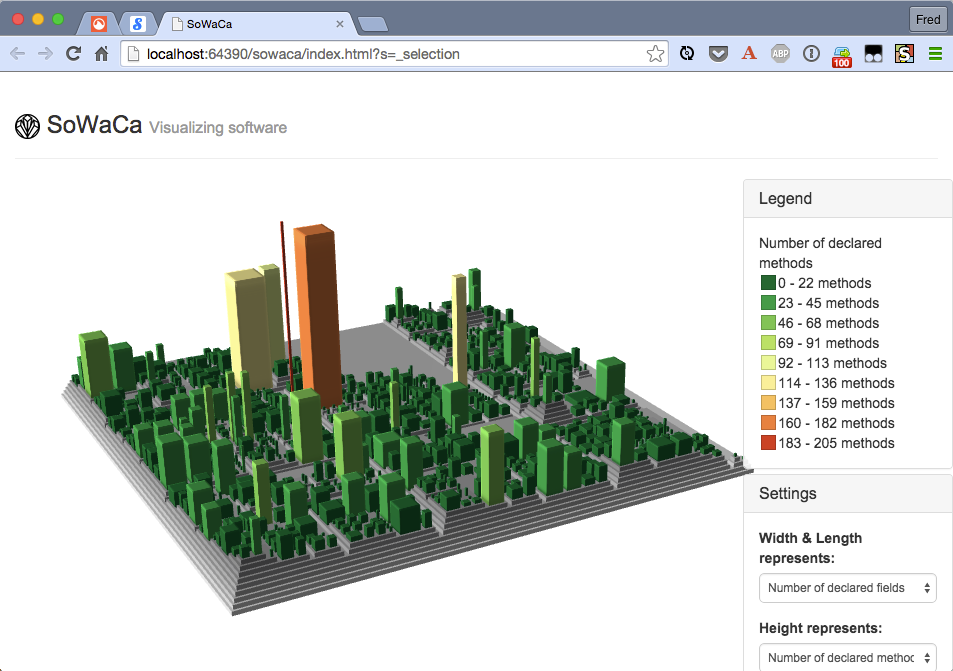Click the Shareaholic S extension icon

coord(903,53)
